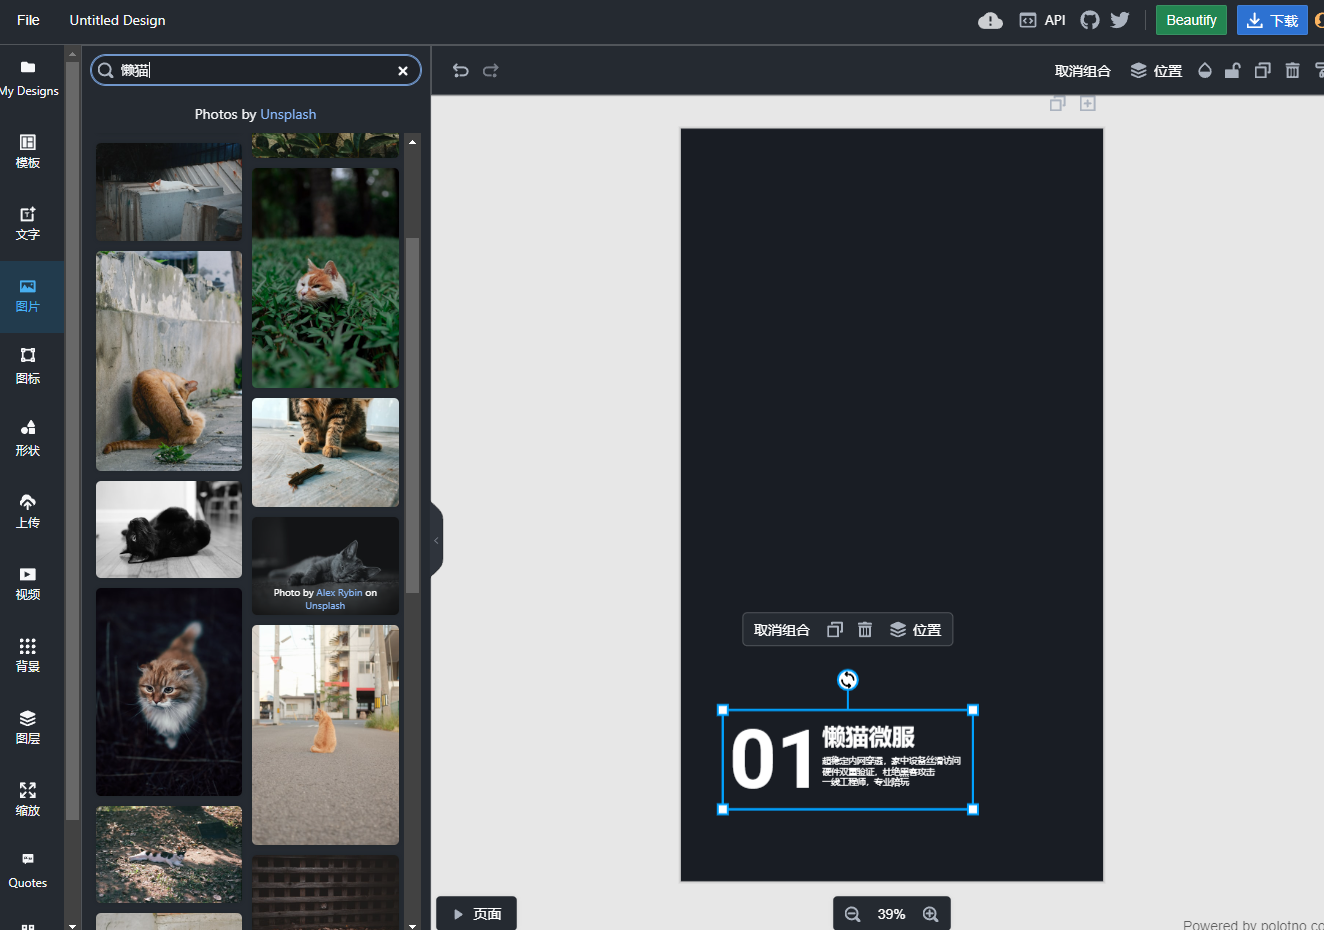This screenshot has width=1324, height=930.
Task: Open the My Designs side tab
Action: click(28, 80)
